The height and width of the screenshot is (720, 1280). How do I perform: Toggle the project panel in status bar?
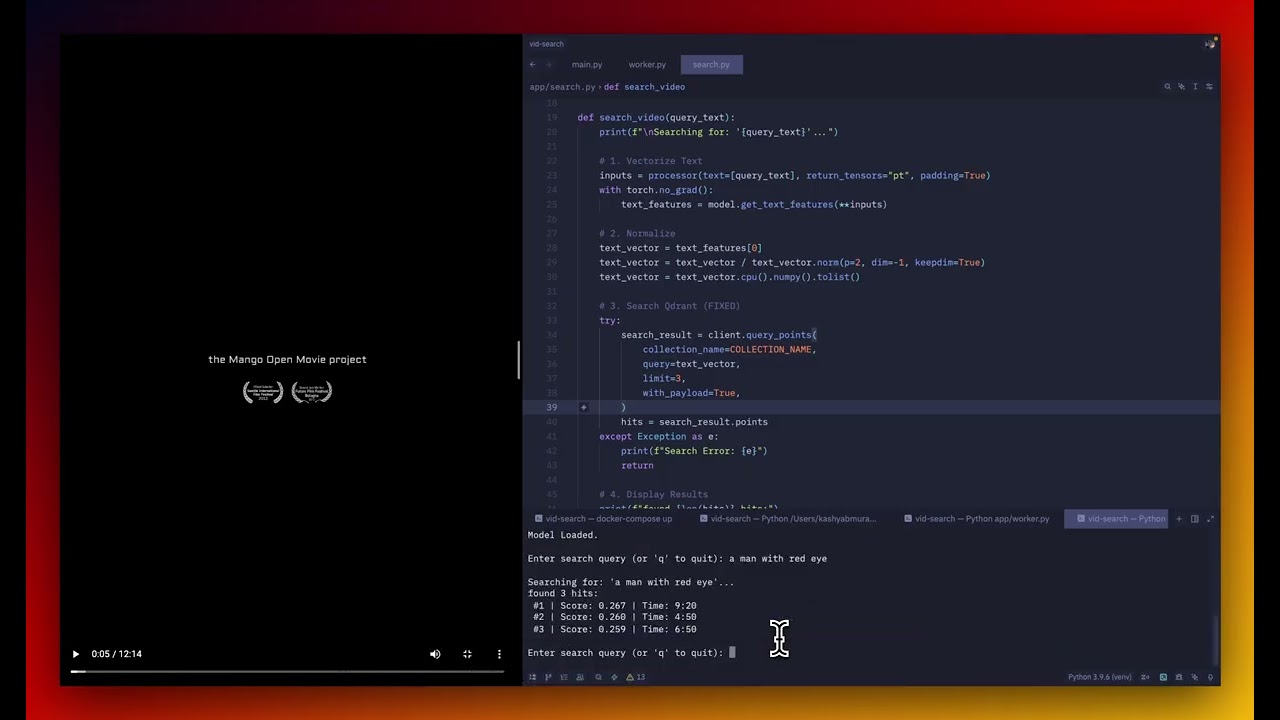(532, 677)
